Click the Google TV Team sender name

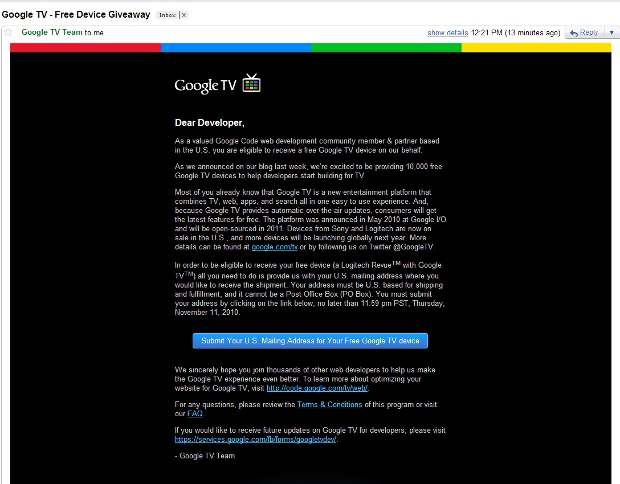[x=52, y=32]
